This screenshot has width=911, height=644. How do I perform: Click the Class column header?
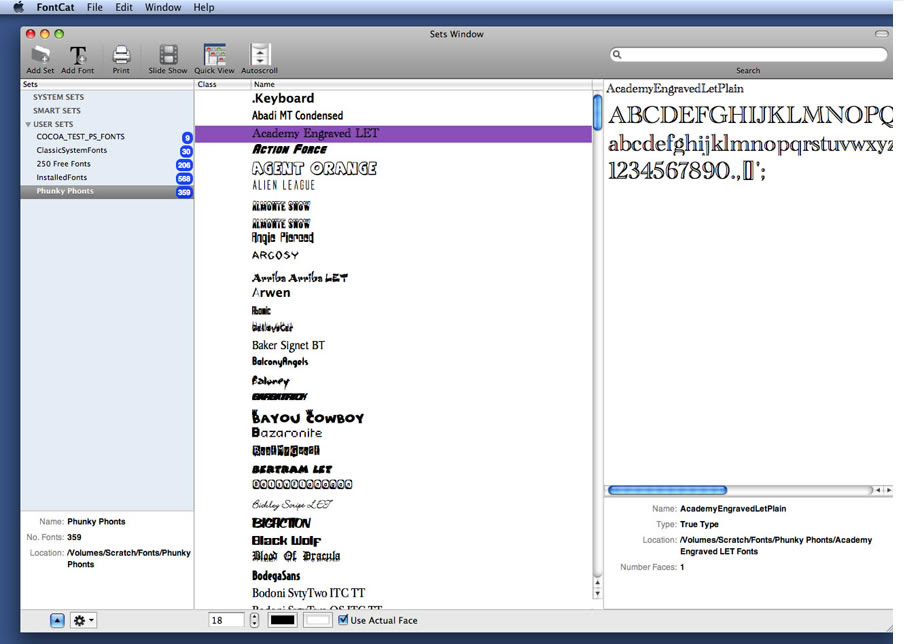click(x=223, y=84)
